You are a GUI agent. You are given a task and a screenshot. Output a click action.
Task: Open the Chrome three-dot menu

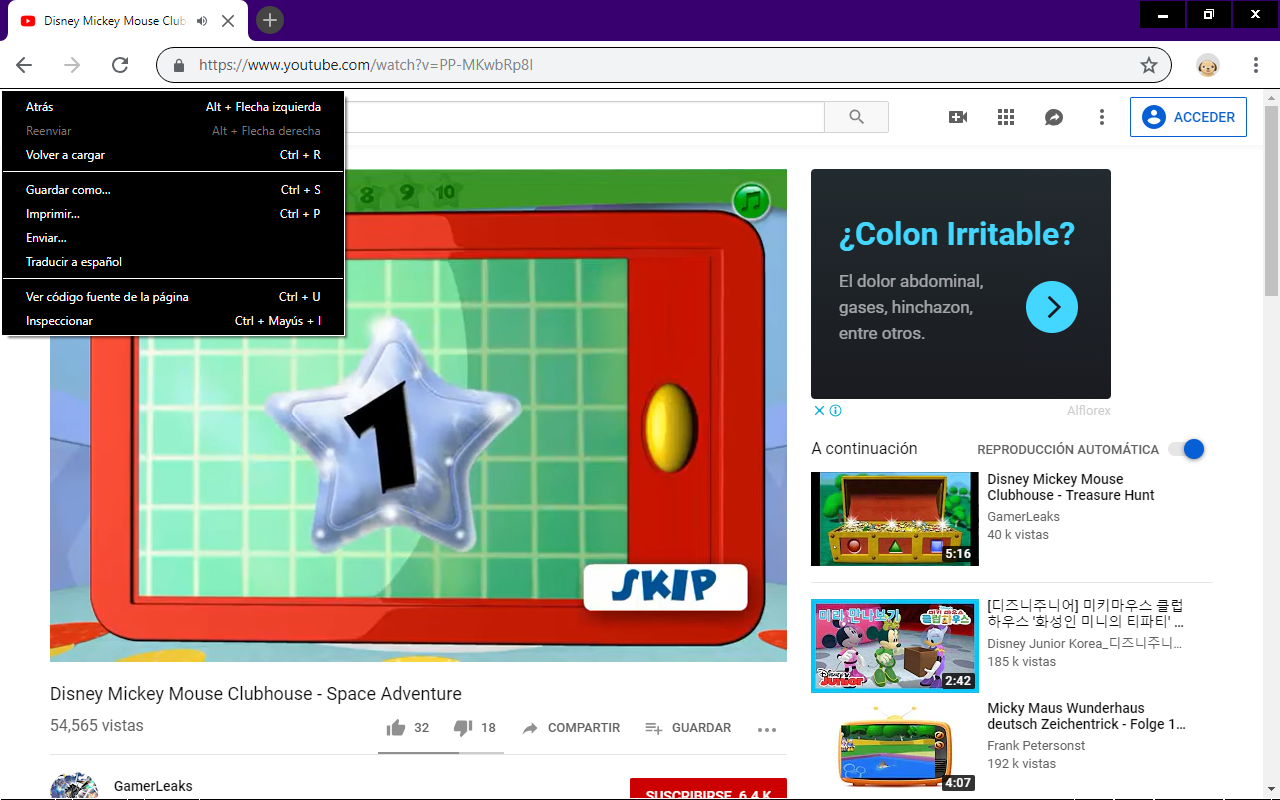(x=1256, y=65)
